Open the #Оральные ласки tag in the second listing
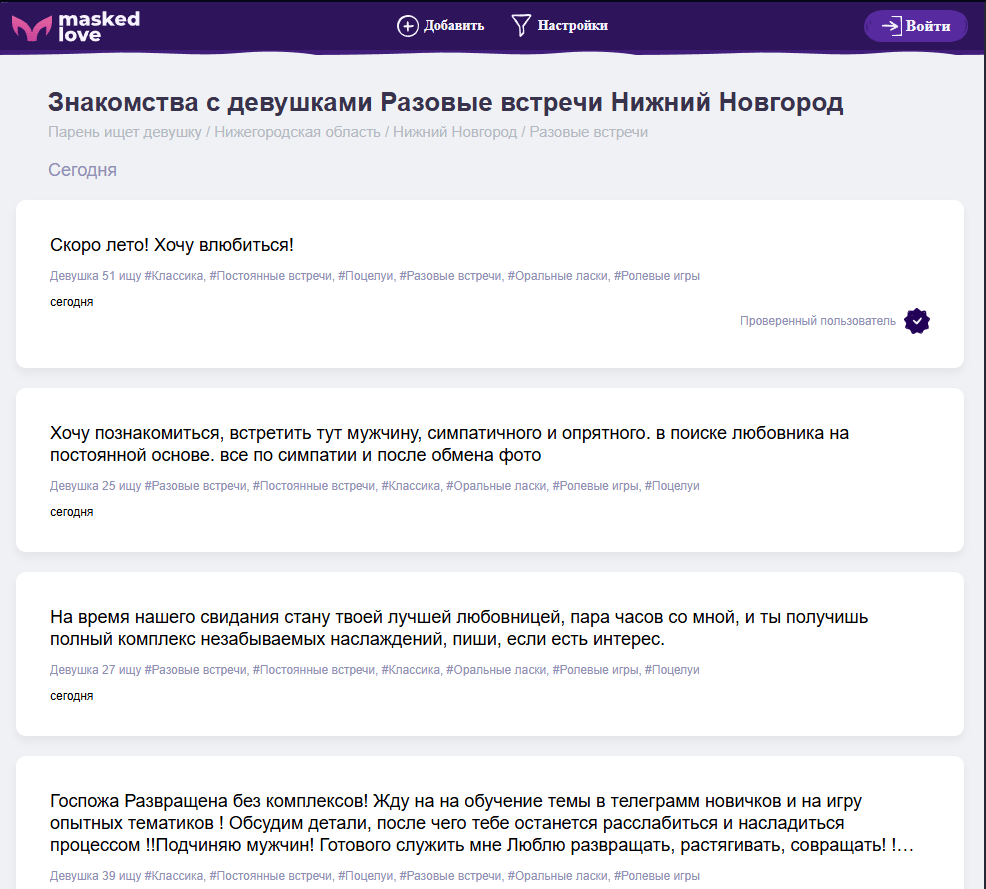Image resolution: width=986 pixels, height=889 pixels. (x=498, y=485)
